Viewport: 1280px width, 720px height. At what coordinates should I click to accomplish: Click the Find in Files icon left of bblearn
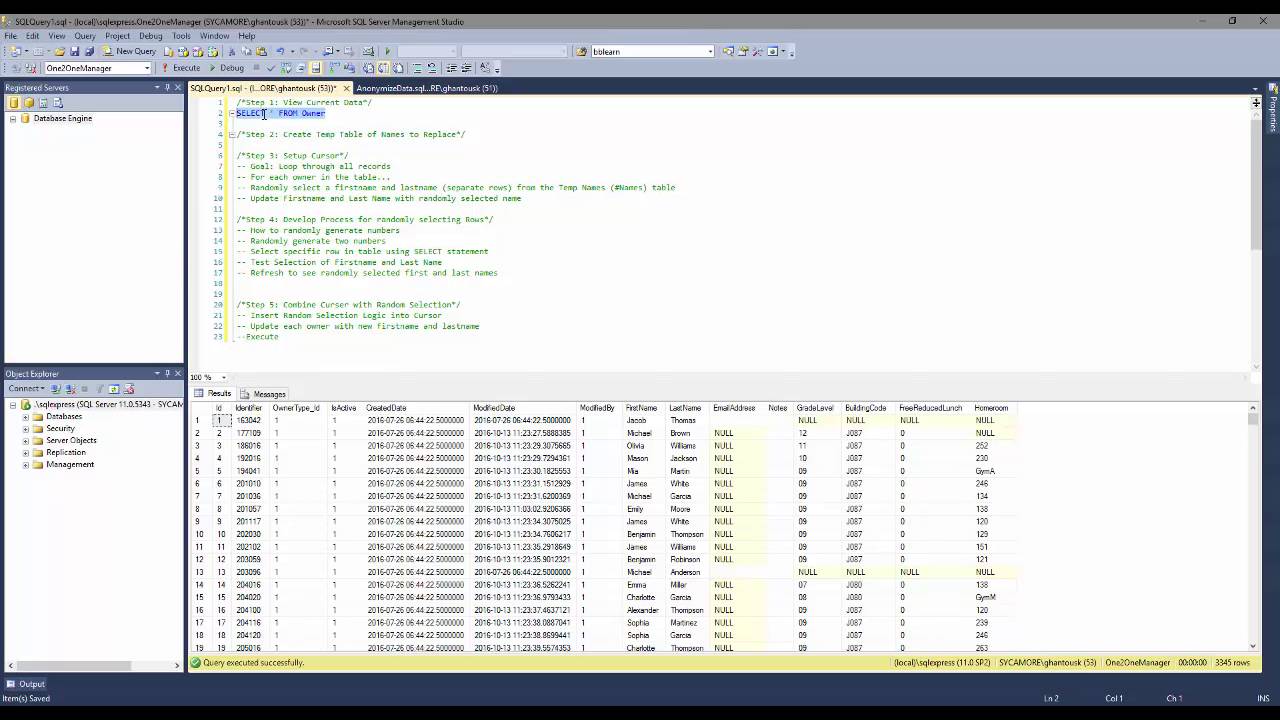click(581, 51)
